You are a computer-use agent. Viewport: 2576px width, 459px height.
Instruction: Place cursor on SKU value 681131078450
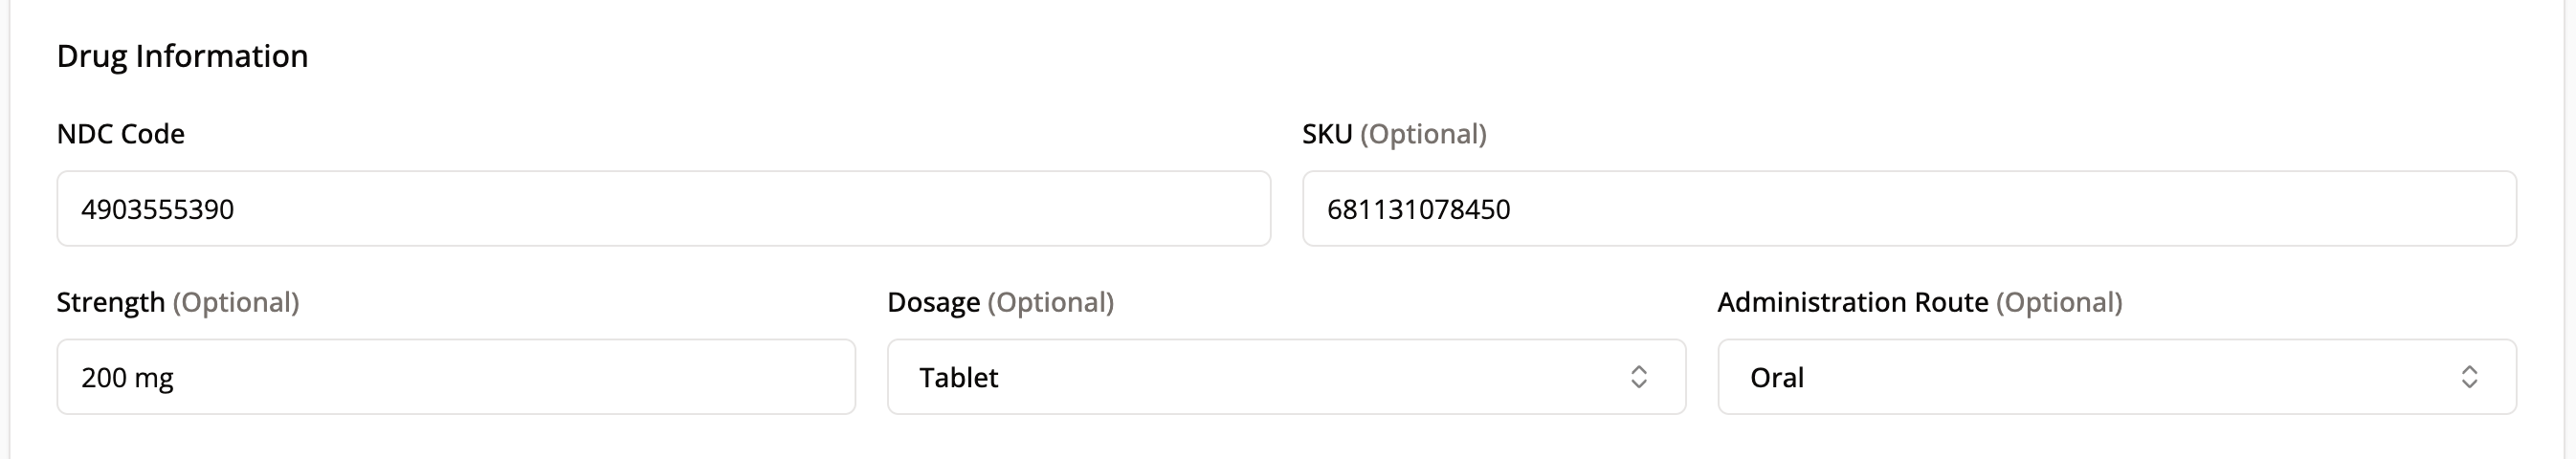[1418, 209]
